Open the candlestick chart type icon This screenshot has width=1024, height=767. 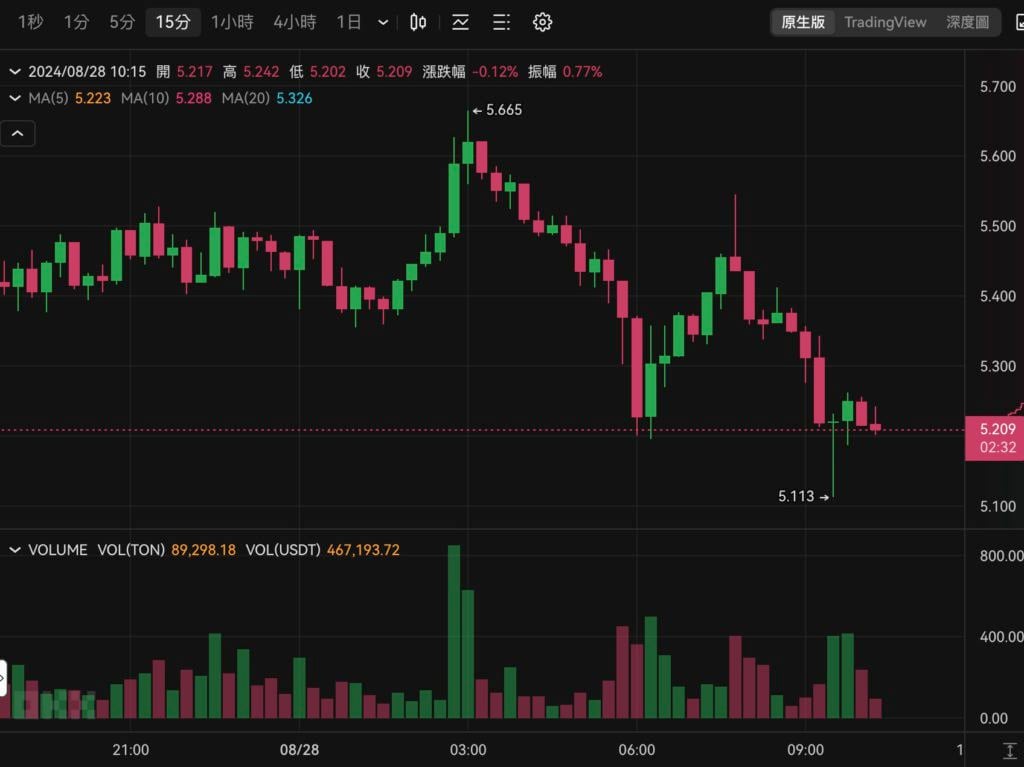tap(418, 22)
